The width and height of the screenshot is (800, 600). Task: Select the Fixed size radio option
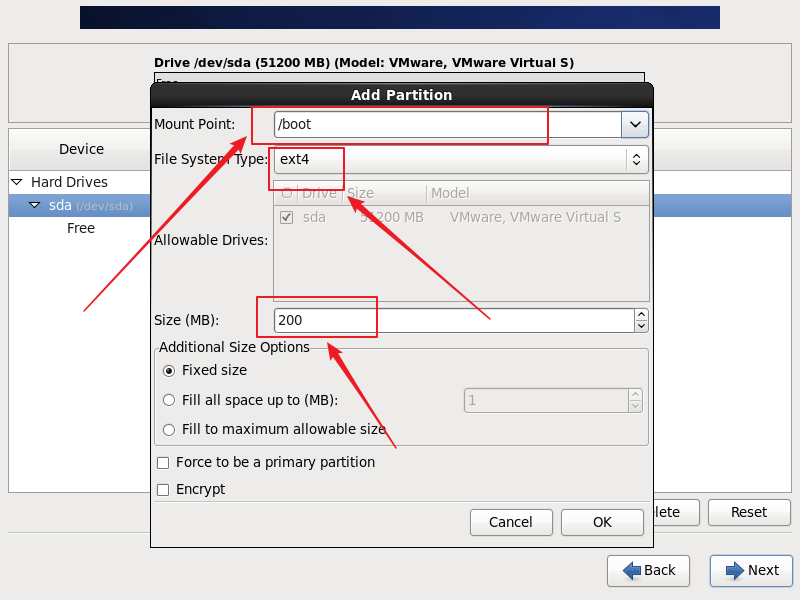(169, 371)
